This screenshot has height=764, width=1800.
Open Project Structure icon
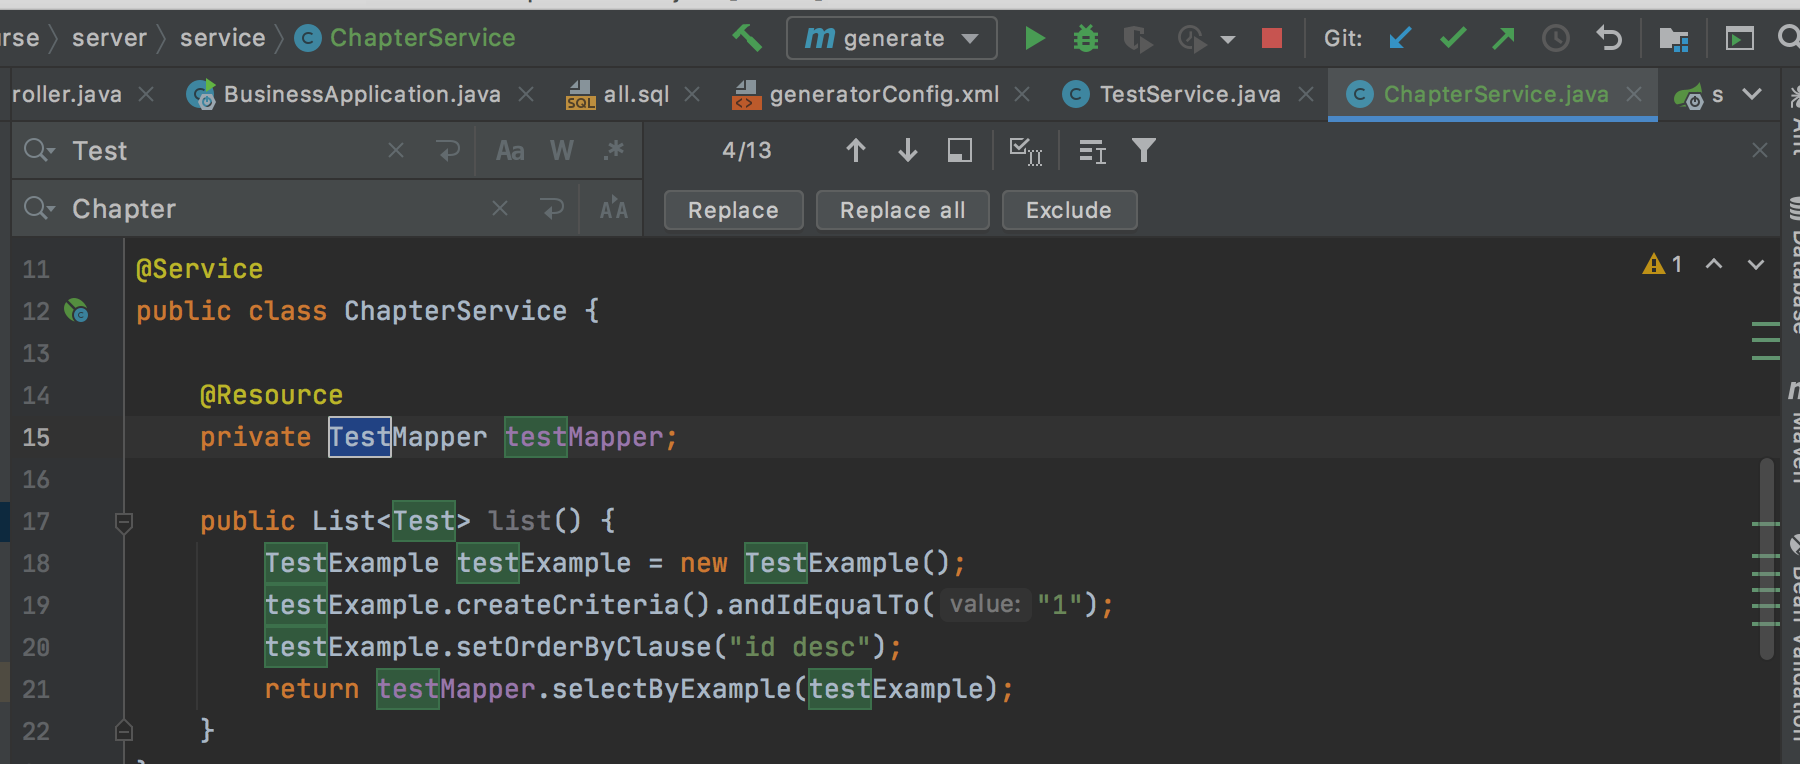click(x=1673, y=38)
